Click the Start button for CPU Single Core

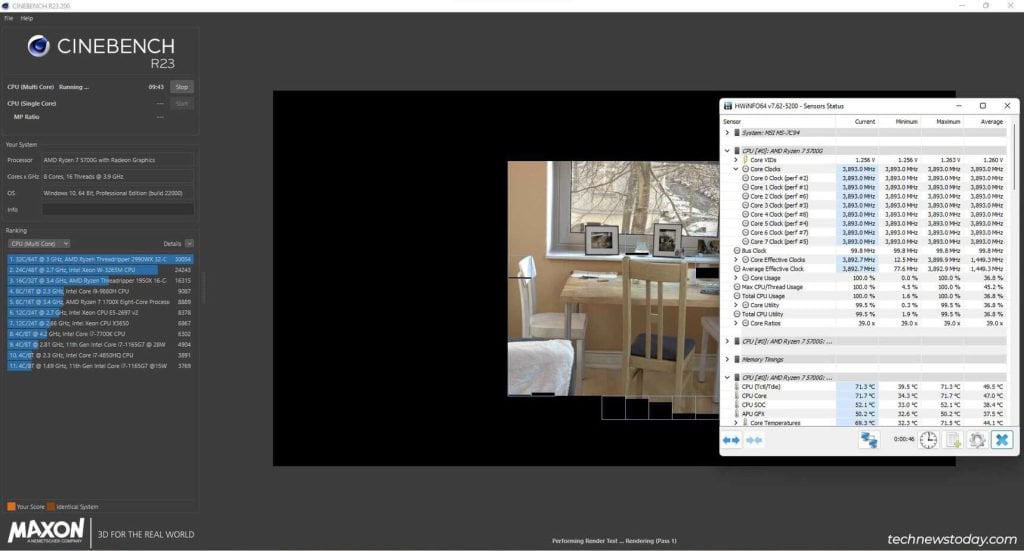click(182, 104)
